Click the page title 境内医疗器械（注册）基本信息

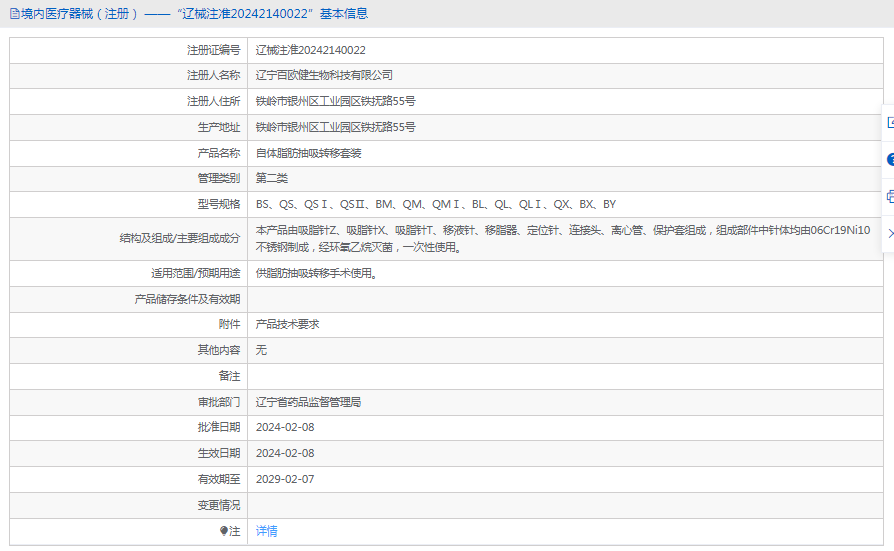coord(194,14)
